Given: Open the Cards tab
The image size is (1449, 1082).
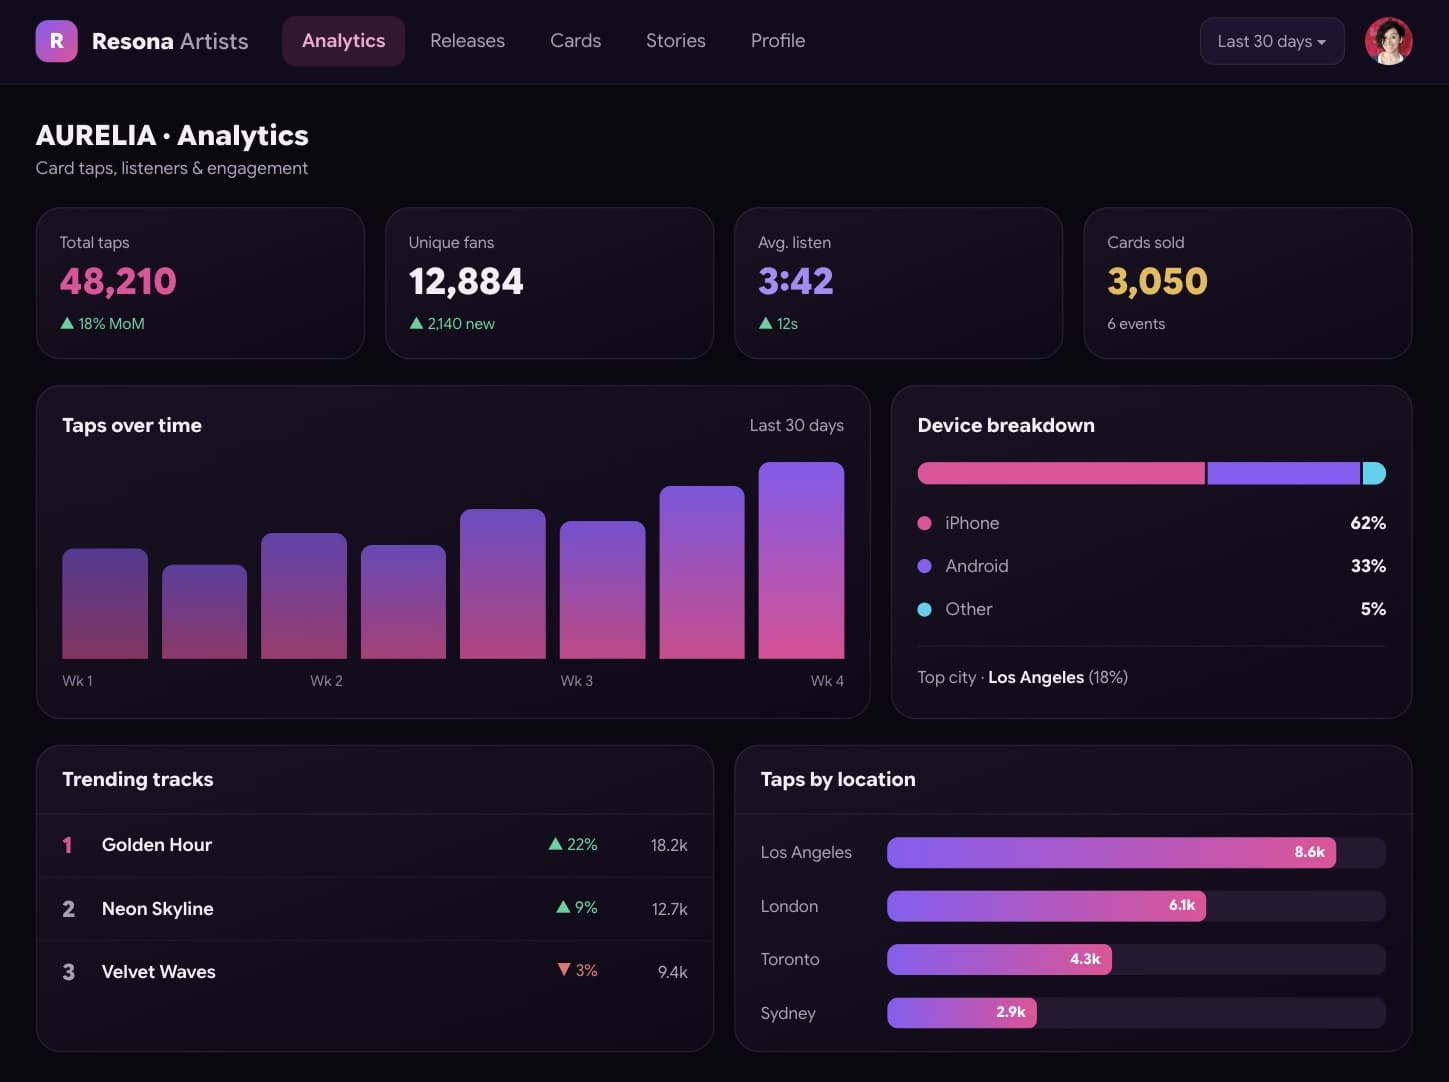Looking at the screenshot, I should [575, 41].
